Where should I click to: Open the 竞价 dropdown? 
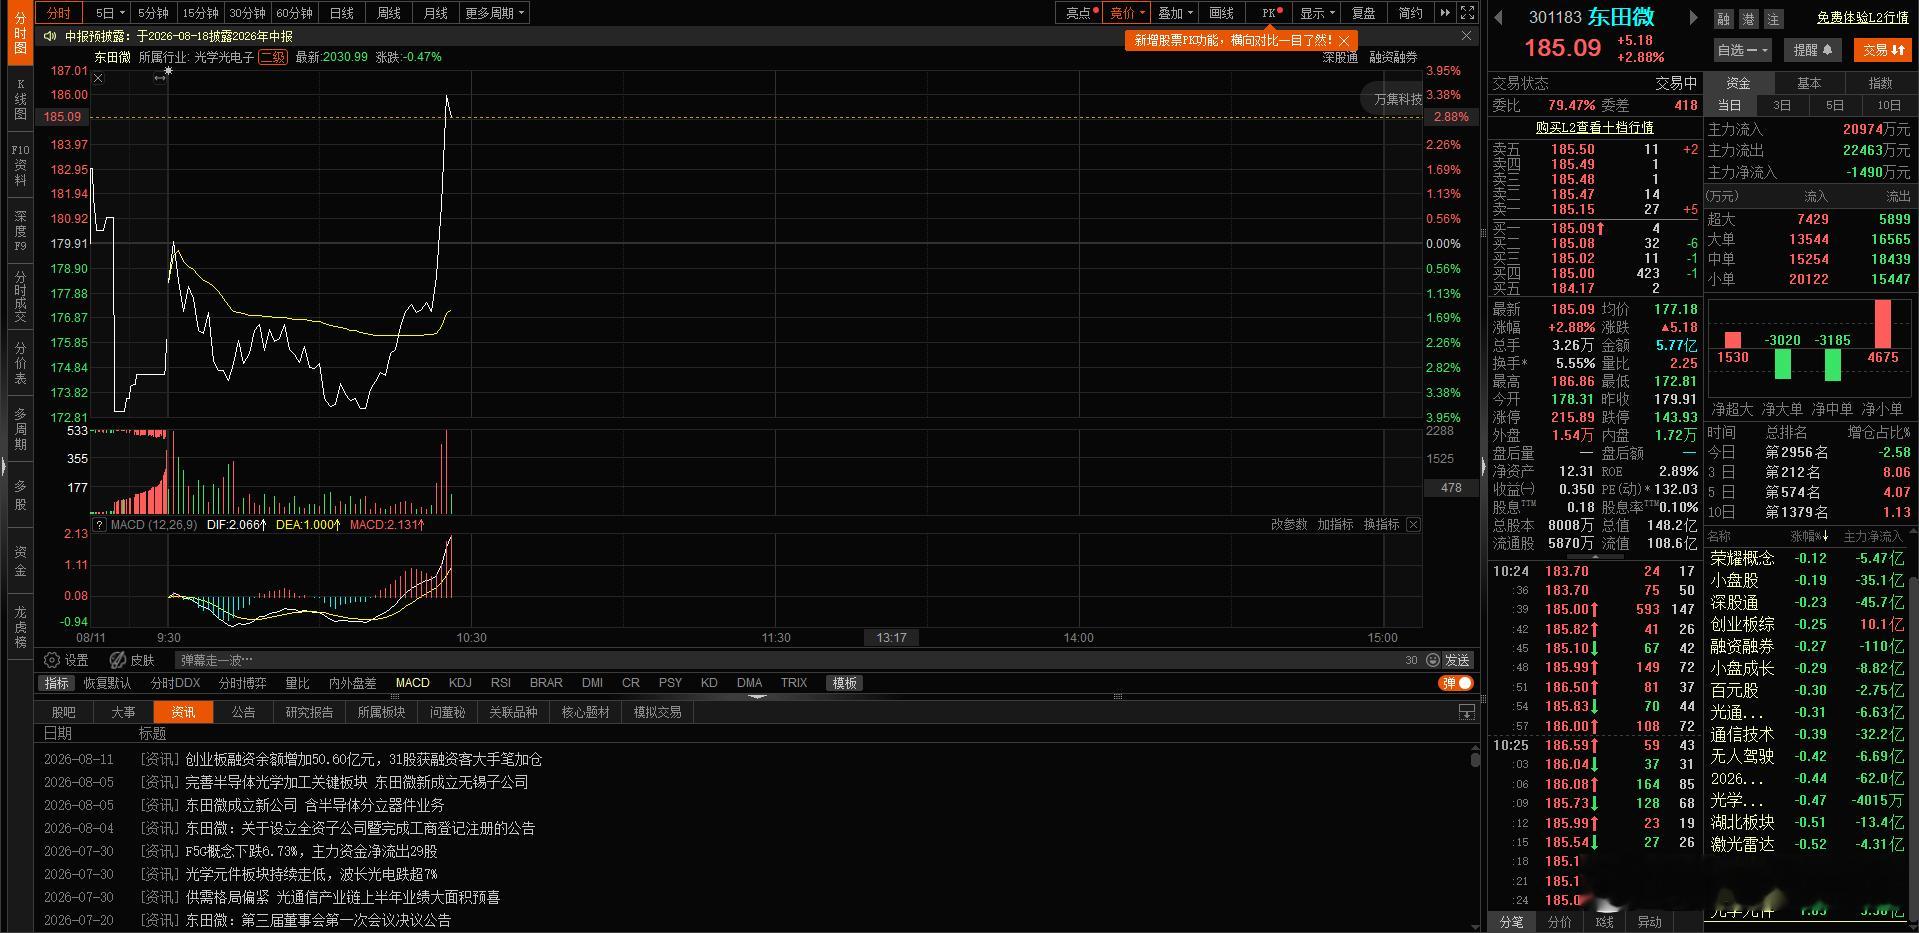(x=1128, y=13)
